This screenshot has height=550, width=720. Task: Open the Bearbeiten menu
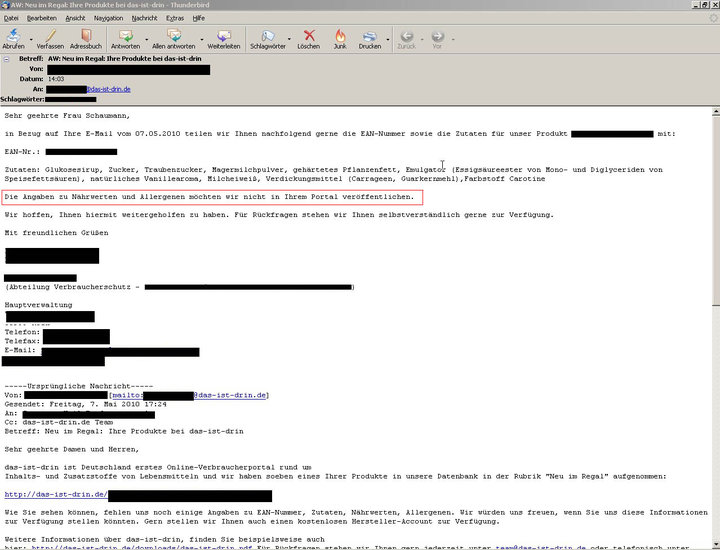42,18
